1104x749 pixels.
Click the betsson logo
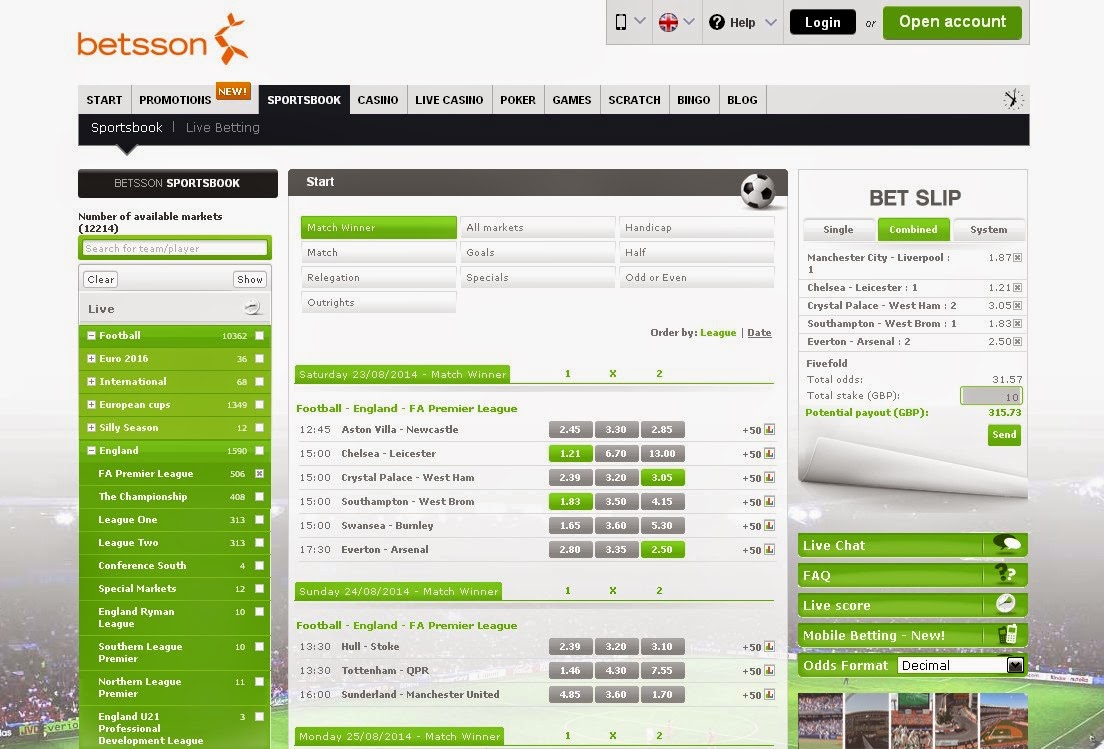(x=163, y=40)
